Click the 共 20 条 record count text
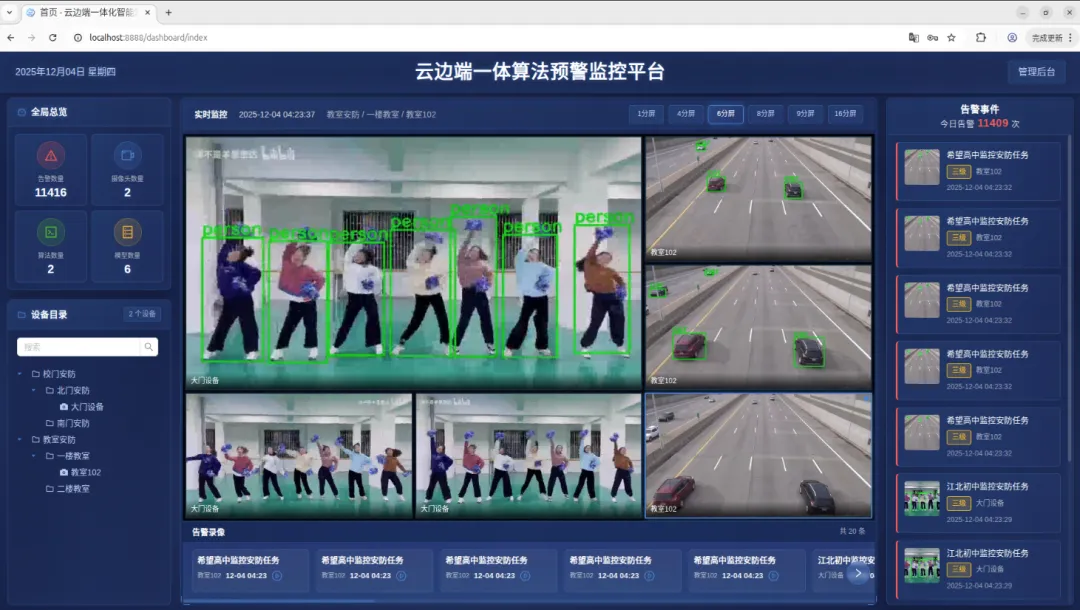 point(852,532)
